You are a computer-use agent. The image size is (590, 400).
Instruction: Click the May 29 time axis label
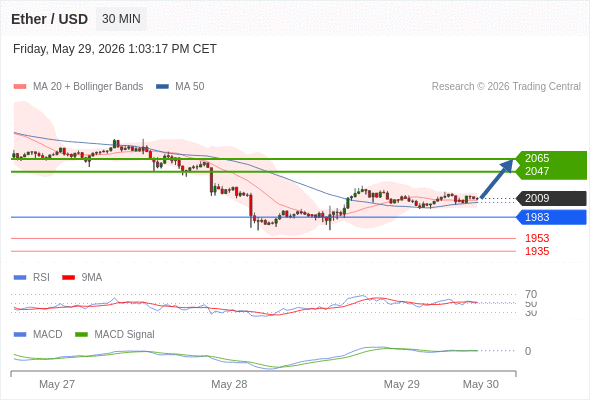(x=401, y=384)
